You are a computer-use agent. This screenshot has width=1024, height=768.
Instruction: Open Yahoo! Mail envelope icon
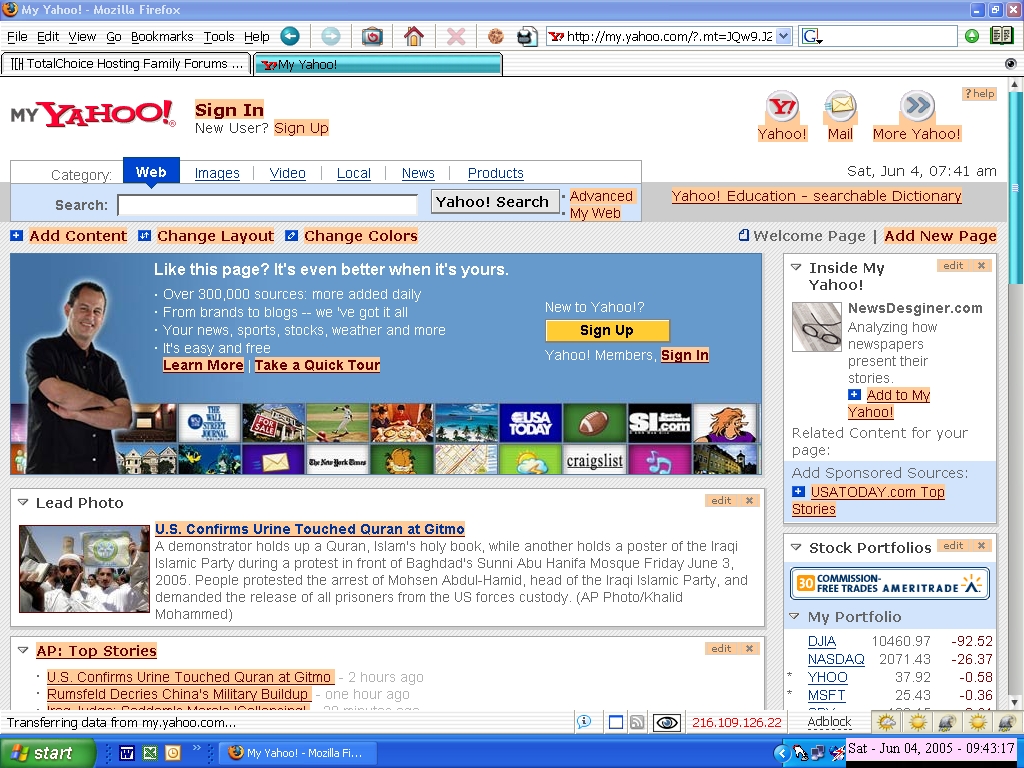[840, 107]
